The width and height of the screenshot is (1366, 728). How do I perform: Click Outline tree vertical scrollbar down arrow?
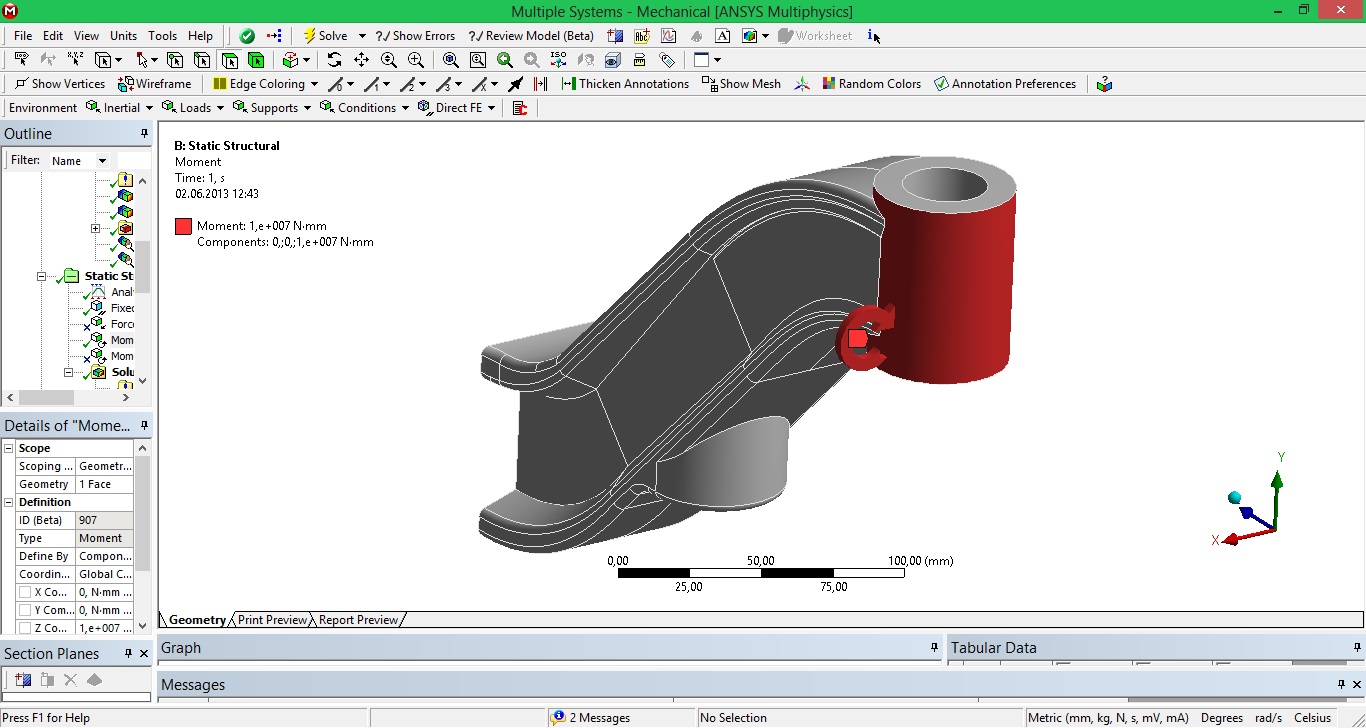142,380
